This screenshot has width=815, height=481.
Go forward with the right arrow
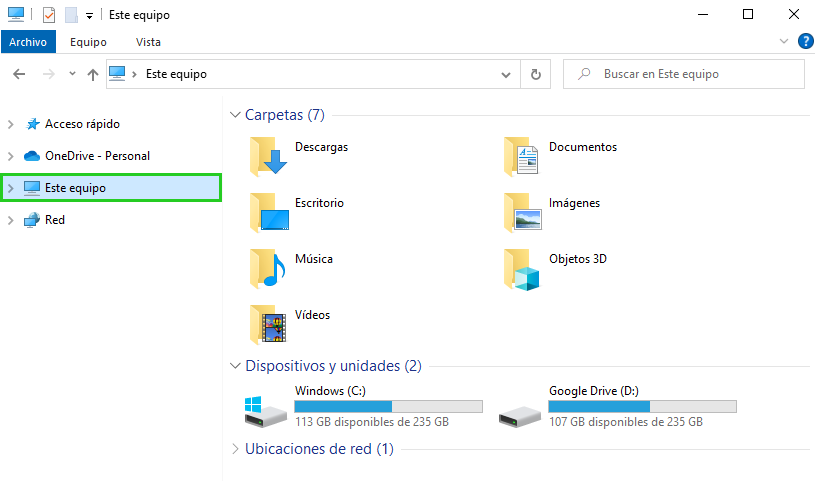point(48,74)
